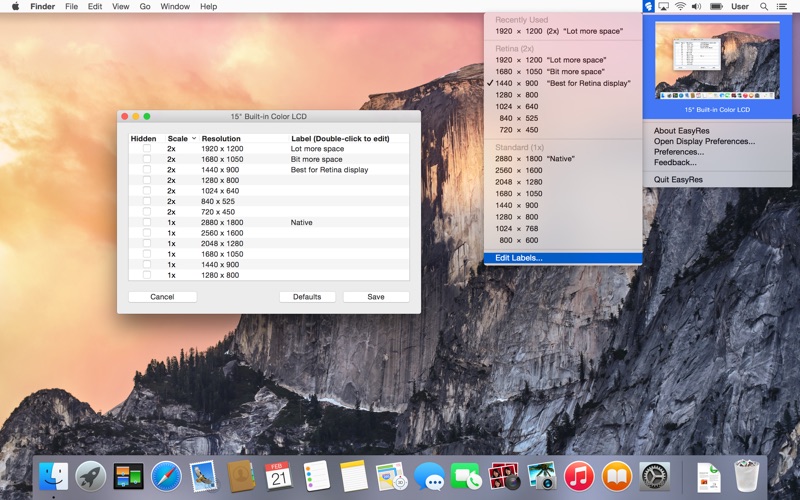The image size is (800, 500).
Task: Open Contacts book in the Dock
Action: click(241, 477)
